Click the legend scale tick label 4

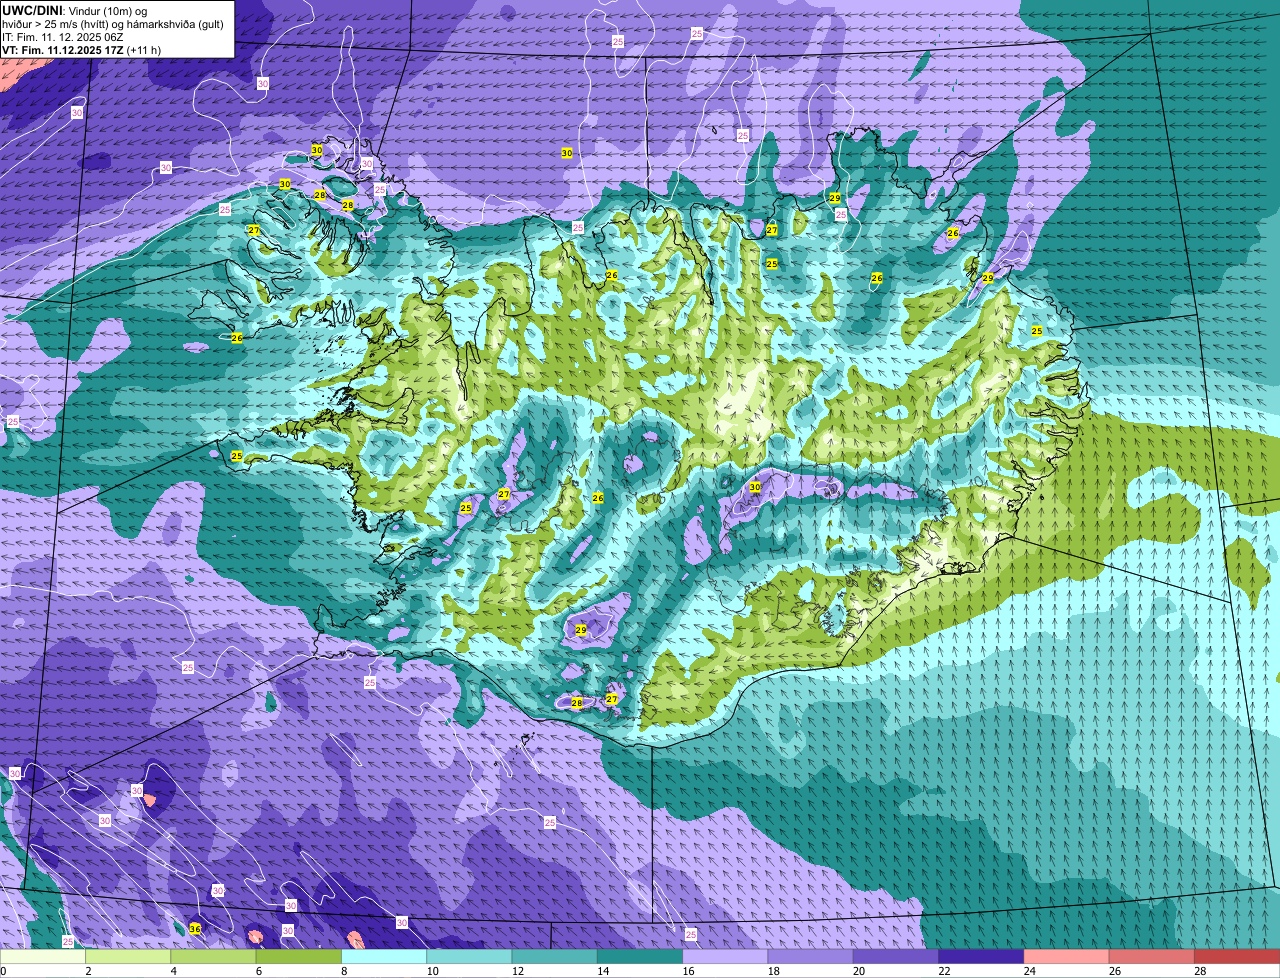tap(173, 971)
